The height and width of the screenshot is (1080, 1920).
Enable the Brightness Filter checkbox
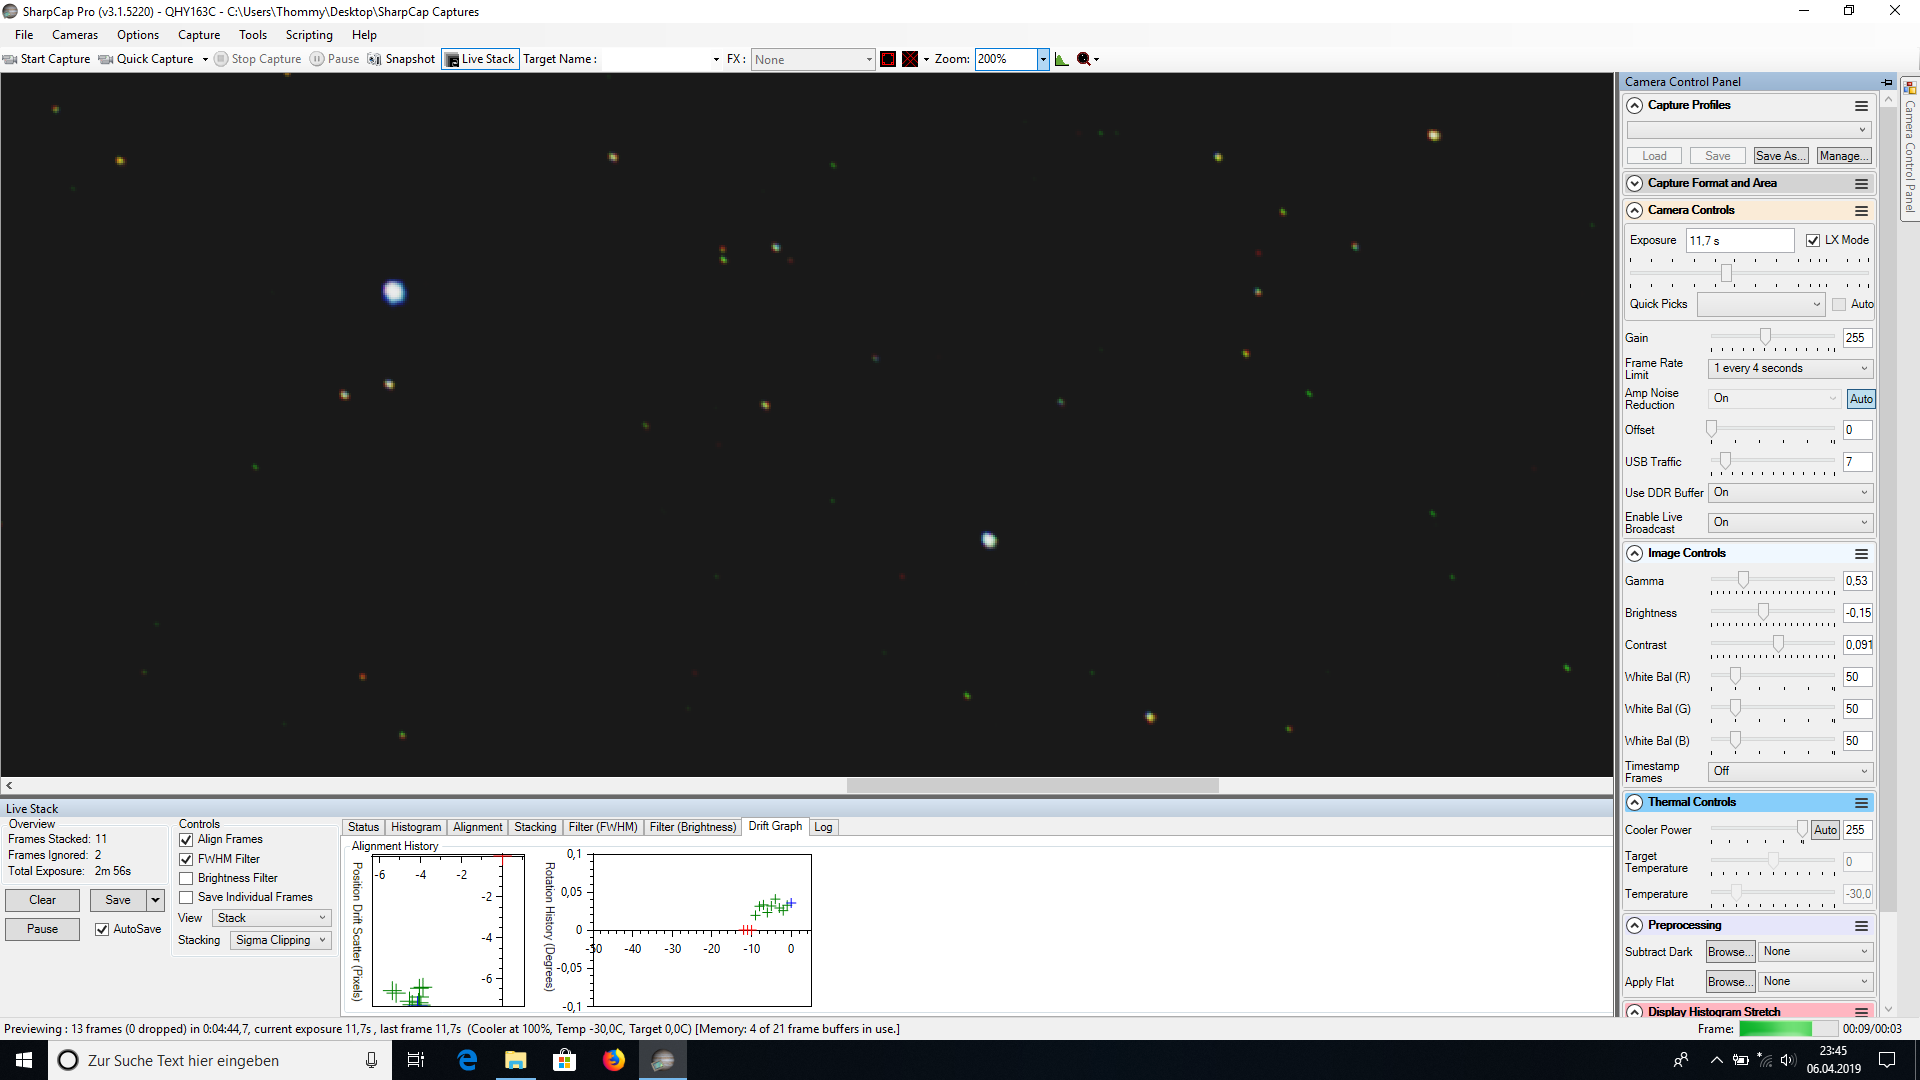[x=186, y=879]
